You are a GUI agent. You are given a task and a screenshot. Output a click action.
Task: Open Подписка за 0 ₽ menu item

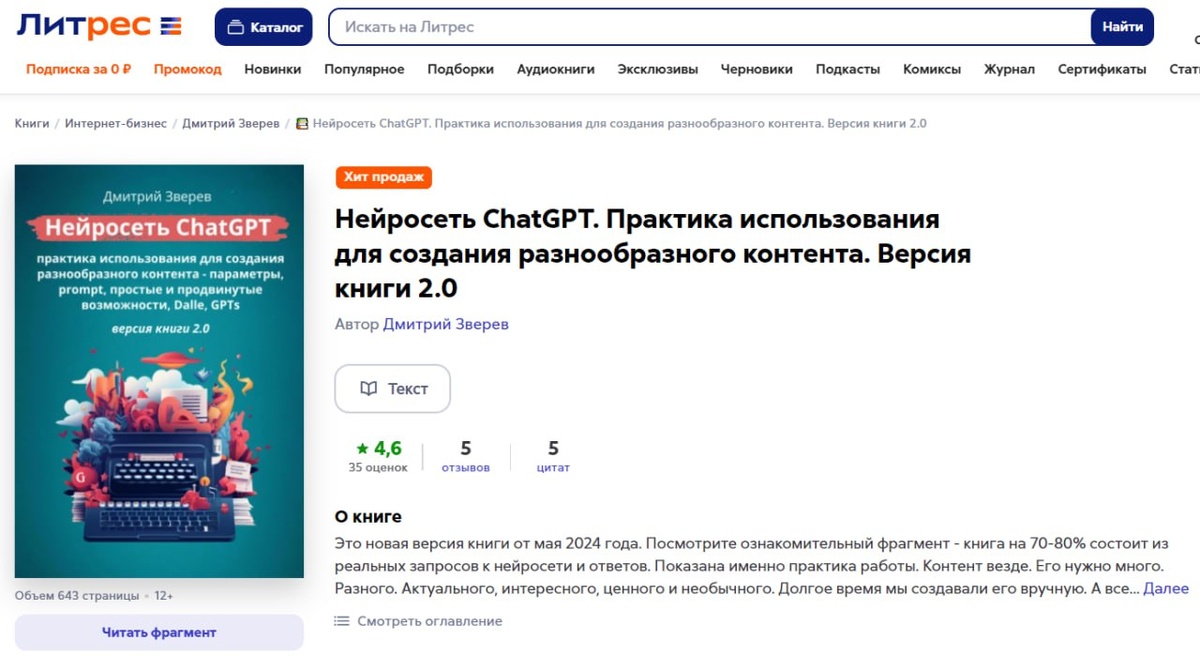[x=79, y=69]
